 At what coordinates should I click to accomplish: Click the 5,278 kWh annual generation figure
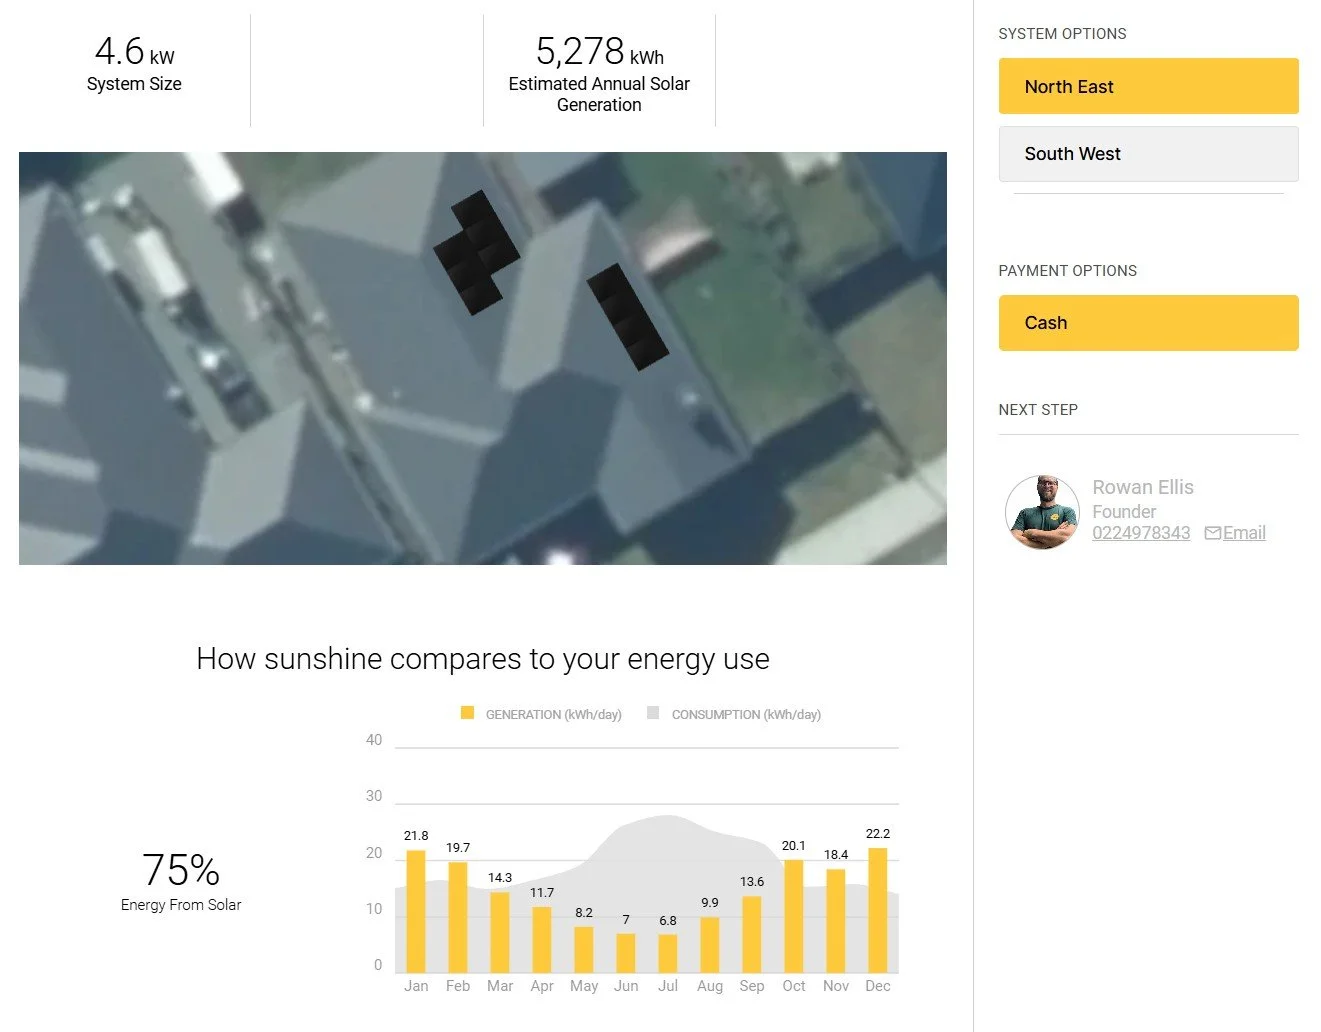pos(599,51)
